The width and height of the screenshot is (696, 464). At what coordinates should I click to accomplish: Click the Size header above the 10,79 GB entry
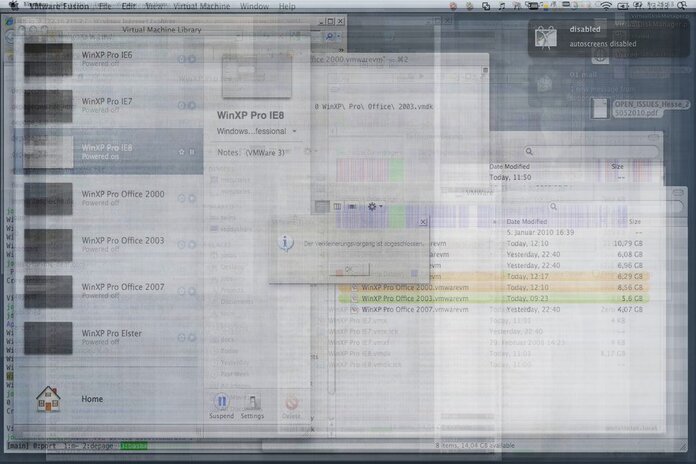635,221
